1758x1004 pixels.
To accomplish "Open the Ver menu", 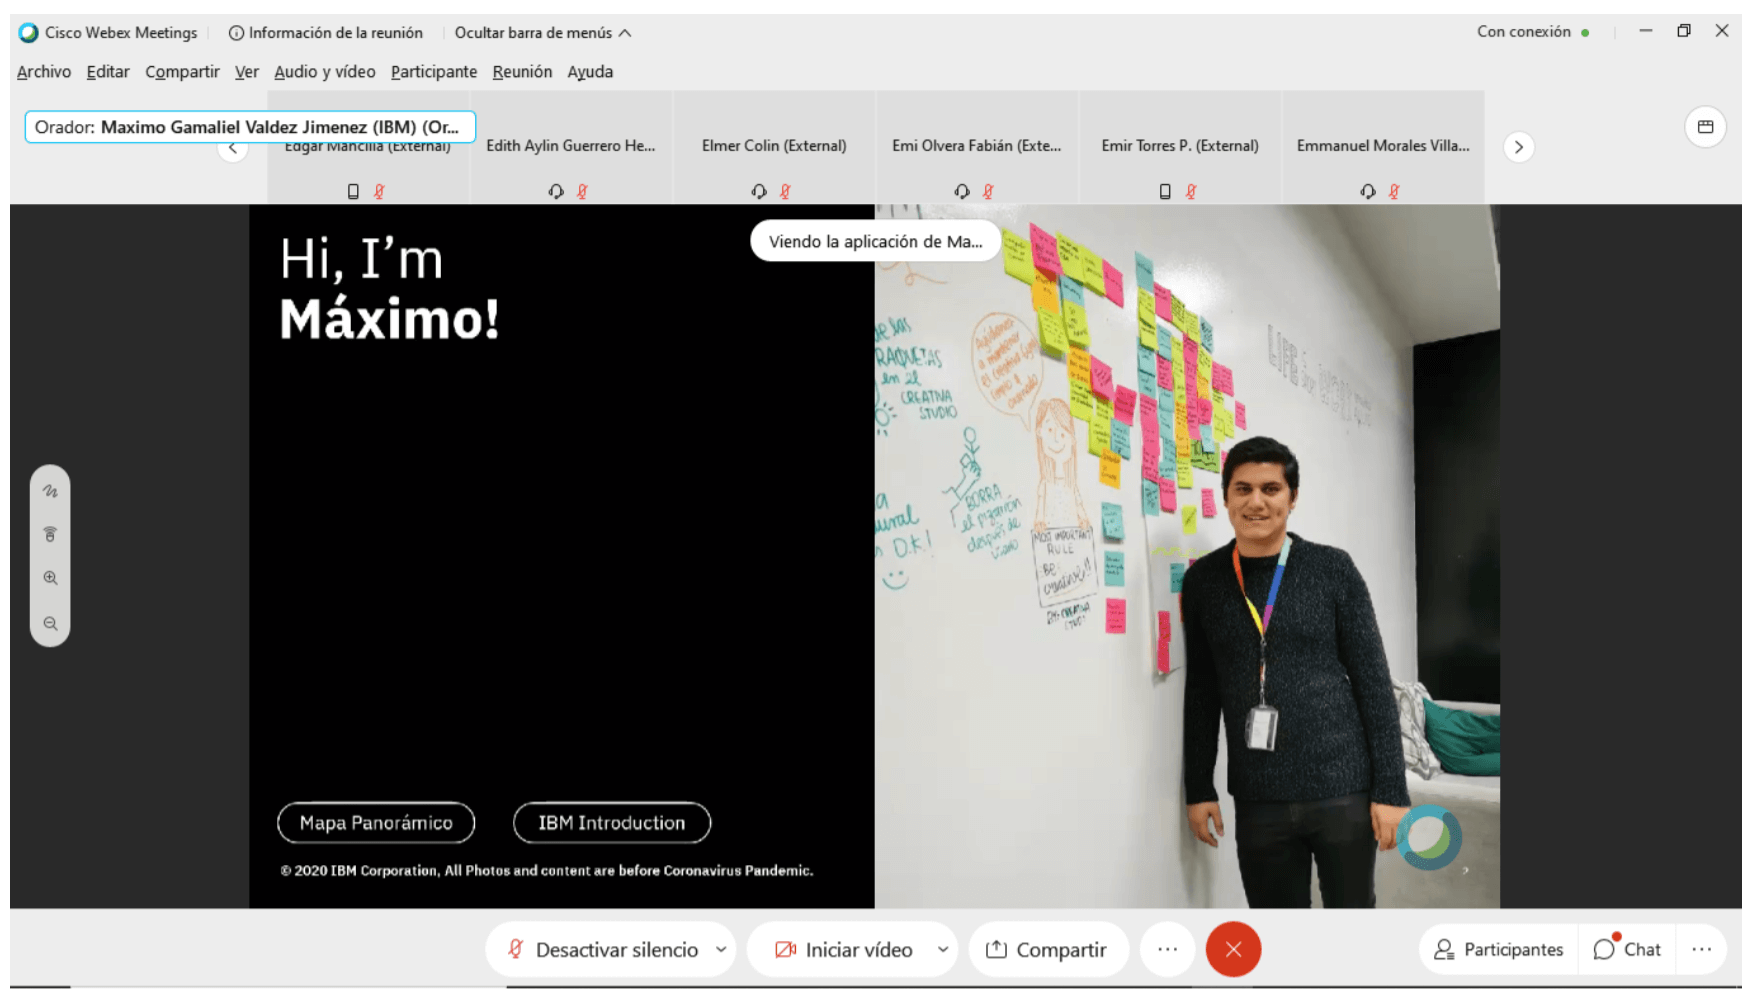I will coord(246,72).
